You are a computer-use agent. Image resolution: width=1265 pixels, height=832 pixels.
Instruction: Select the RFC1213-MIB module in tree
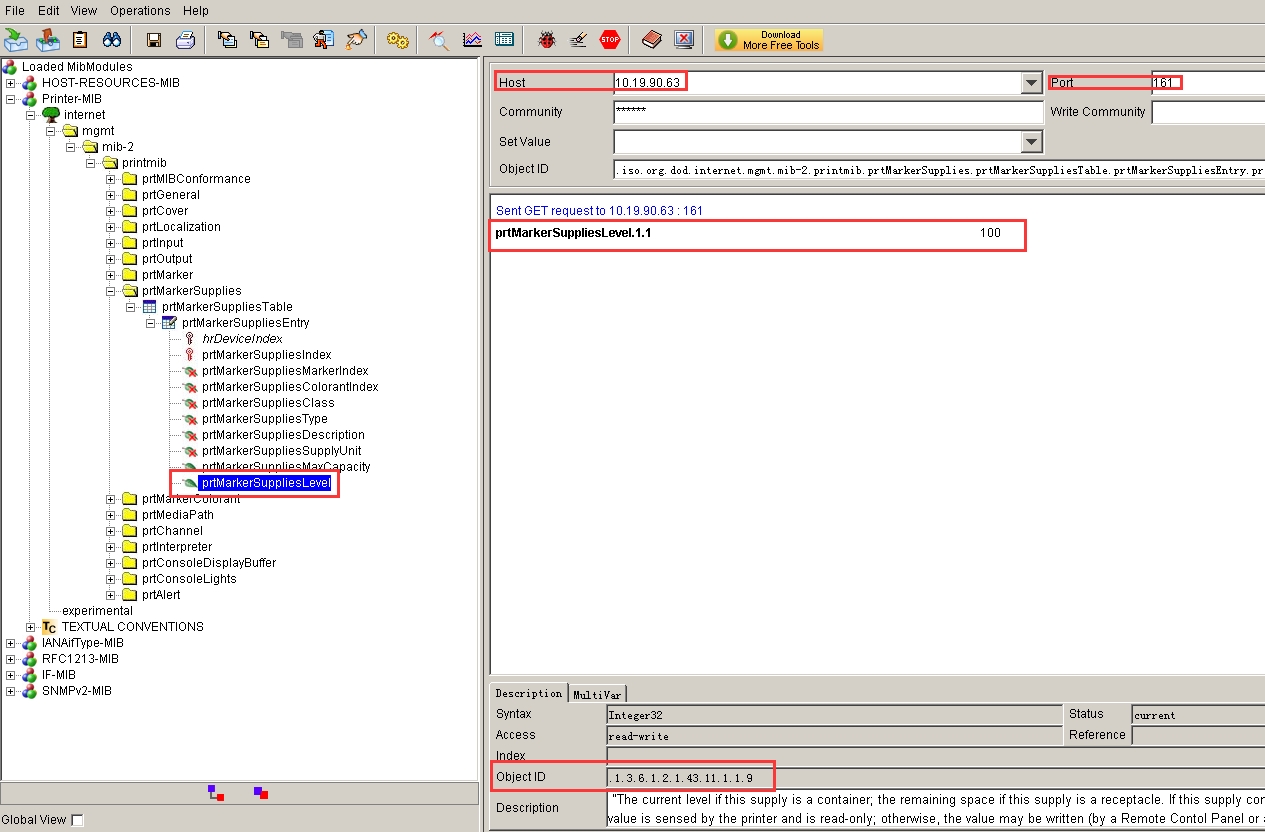(x=80, y=659)
